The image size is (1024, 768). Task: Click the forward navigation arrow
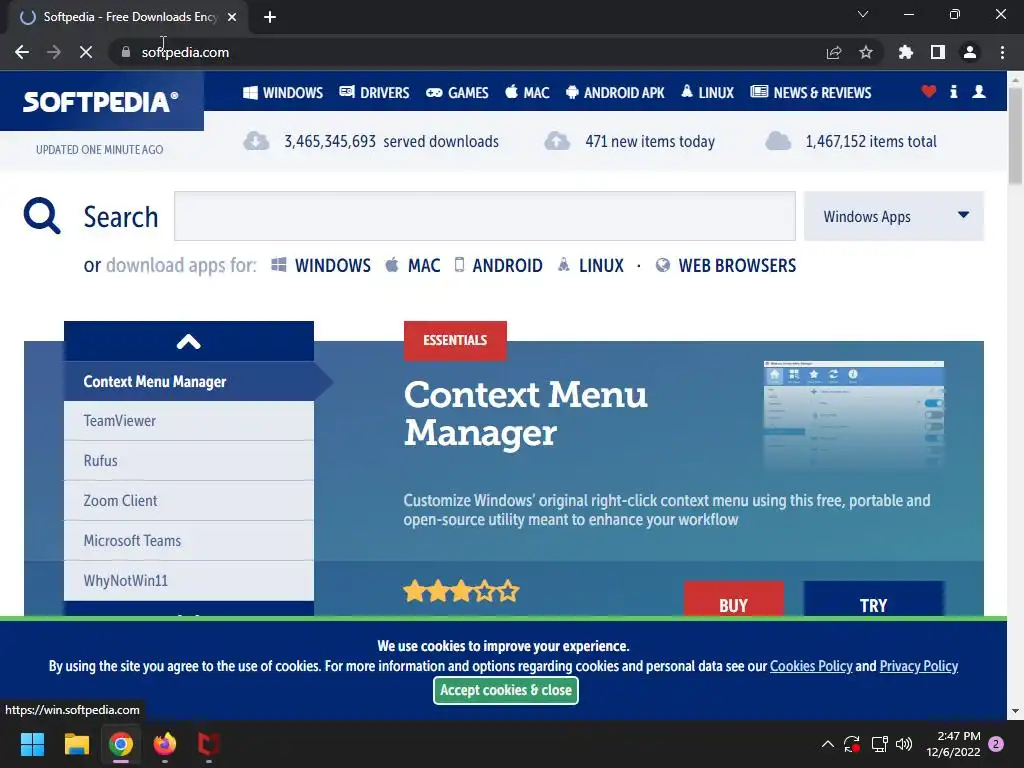tap(54, 52)
